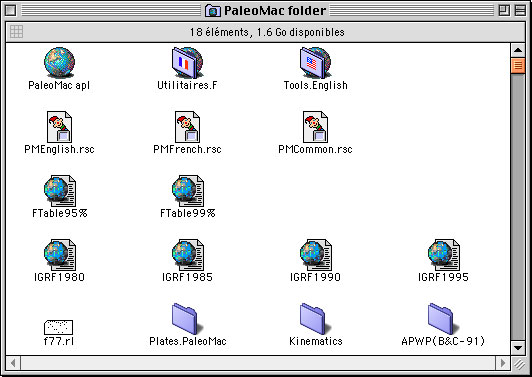Click the '18 éléments, 1.6 Go disponibles' status text
Image resolution: width=532 pixels, height=377 pixels.
pos(267,32)
